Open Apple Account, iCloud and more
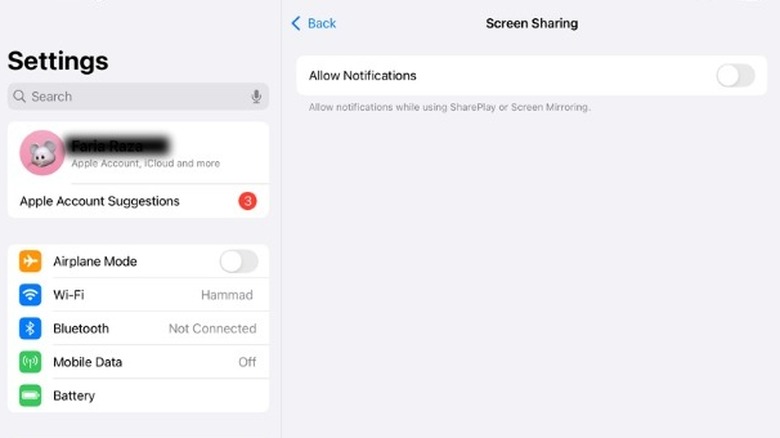 146,163
